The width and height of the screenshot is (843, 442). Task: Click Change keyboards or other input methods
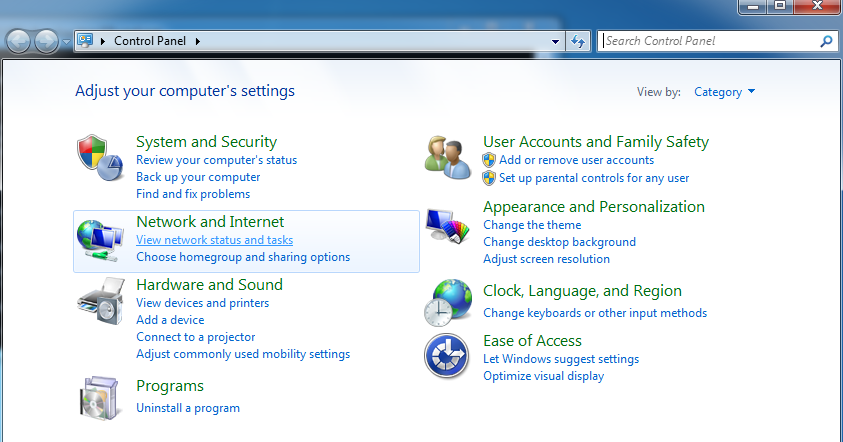595,313
